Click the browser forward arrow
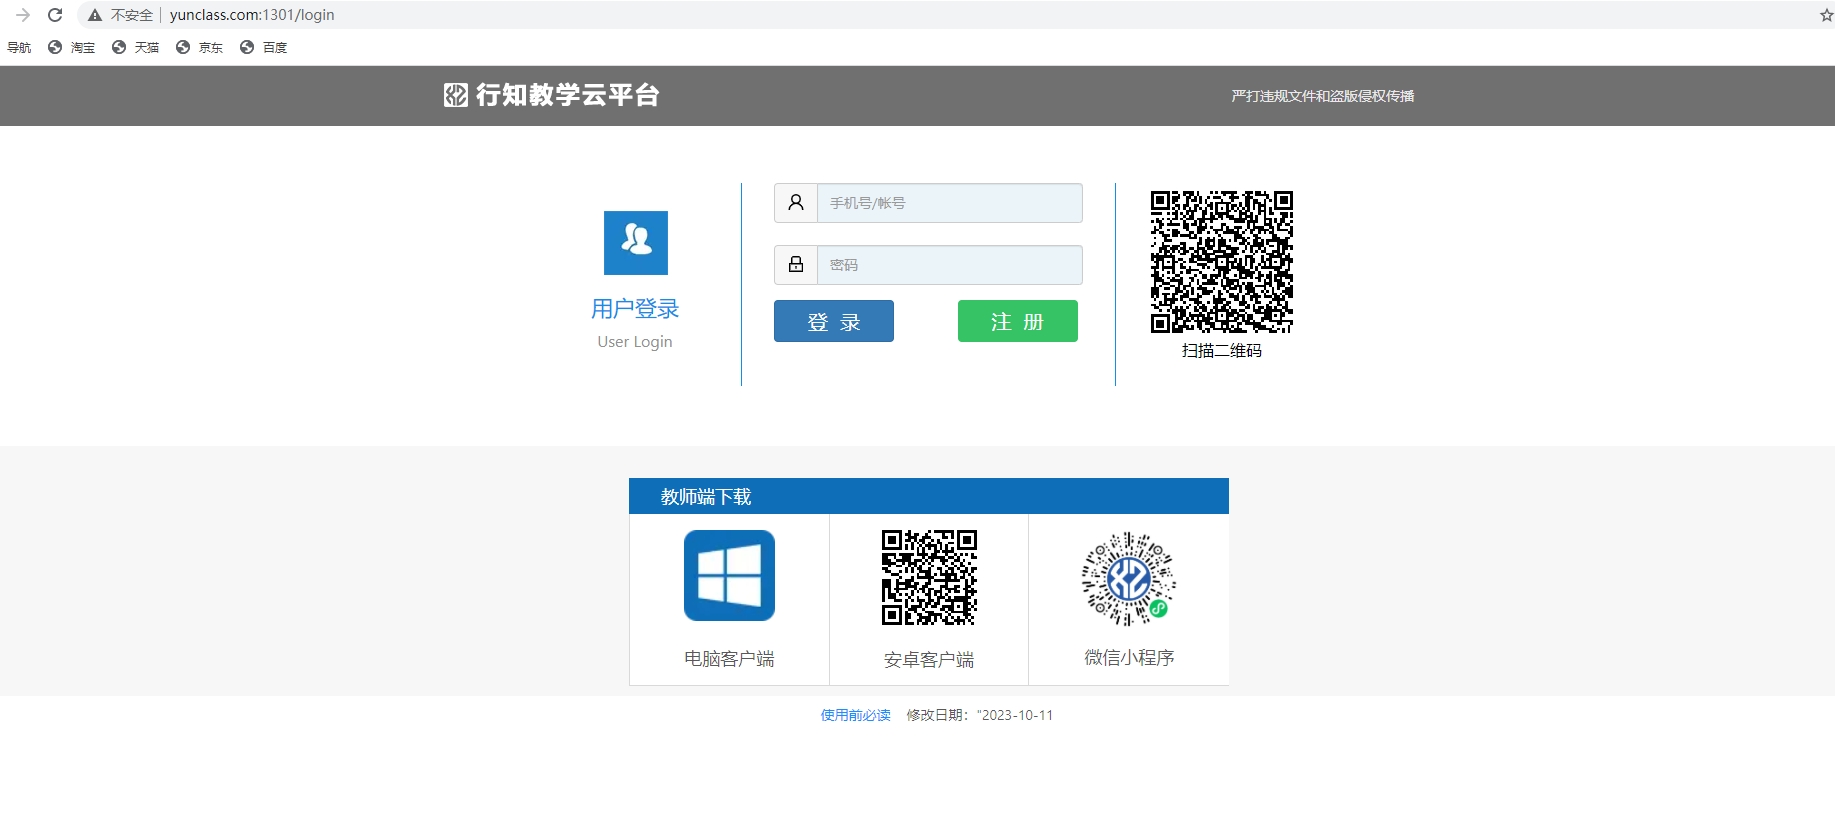This screenshot has width=1835, height=829. (23, 15)
